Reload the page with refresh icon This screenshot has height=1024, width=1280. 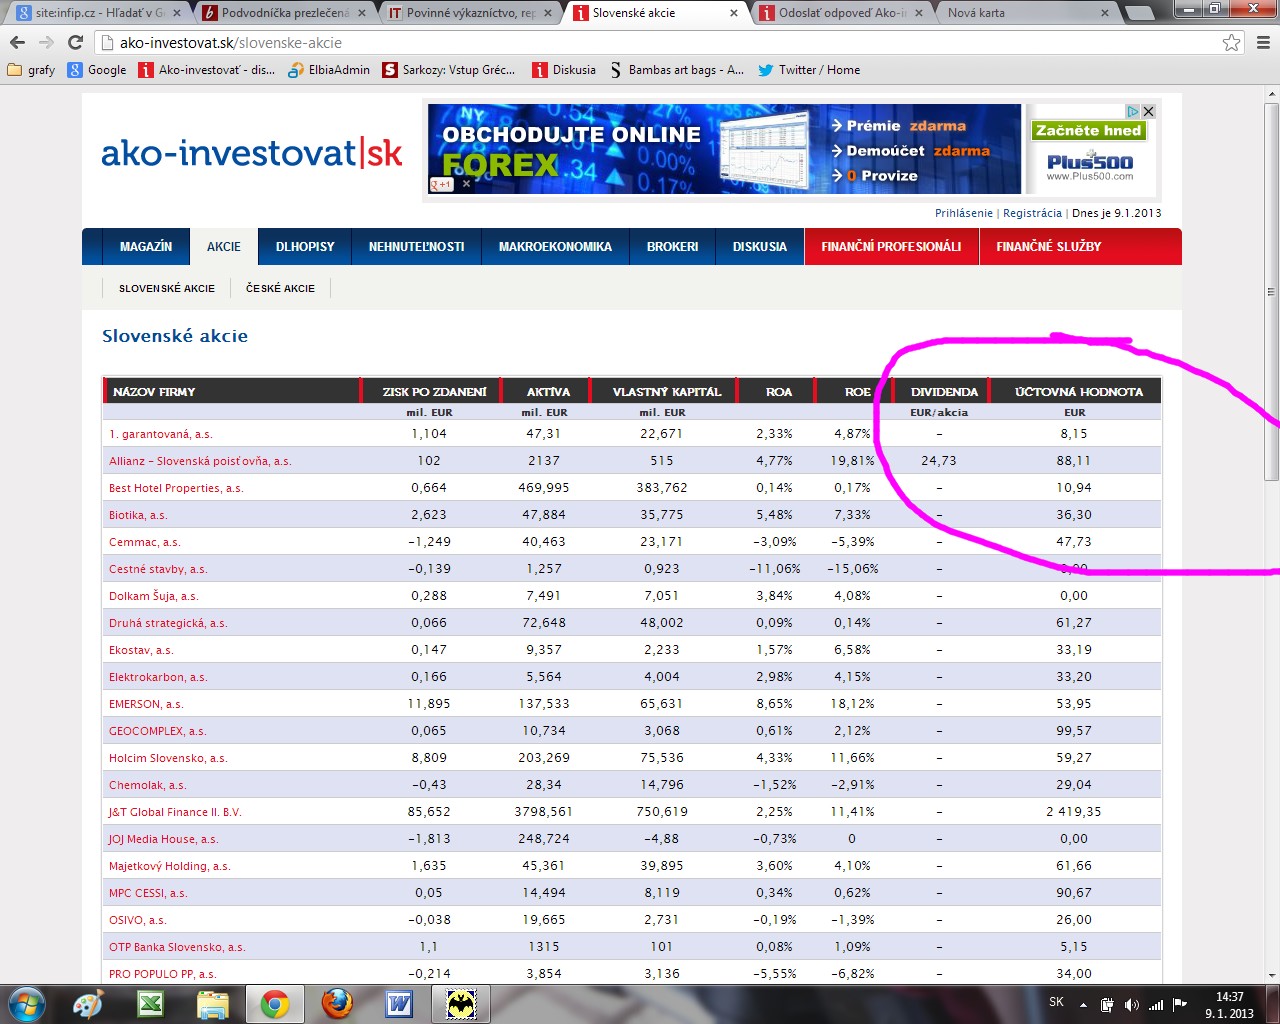[x=75, y=43]
